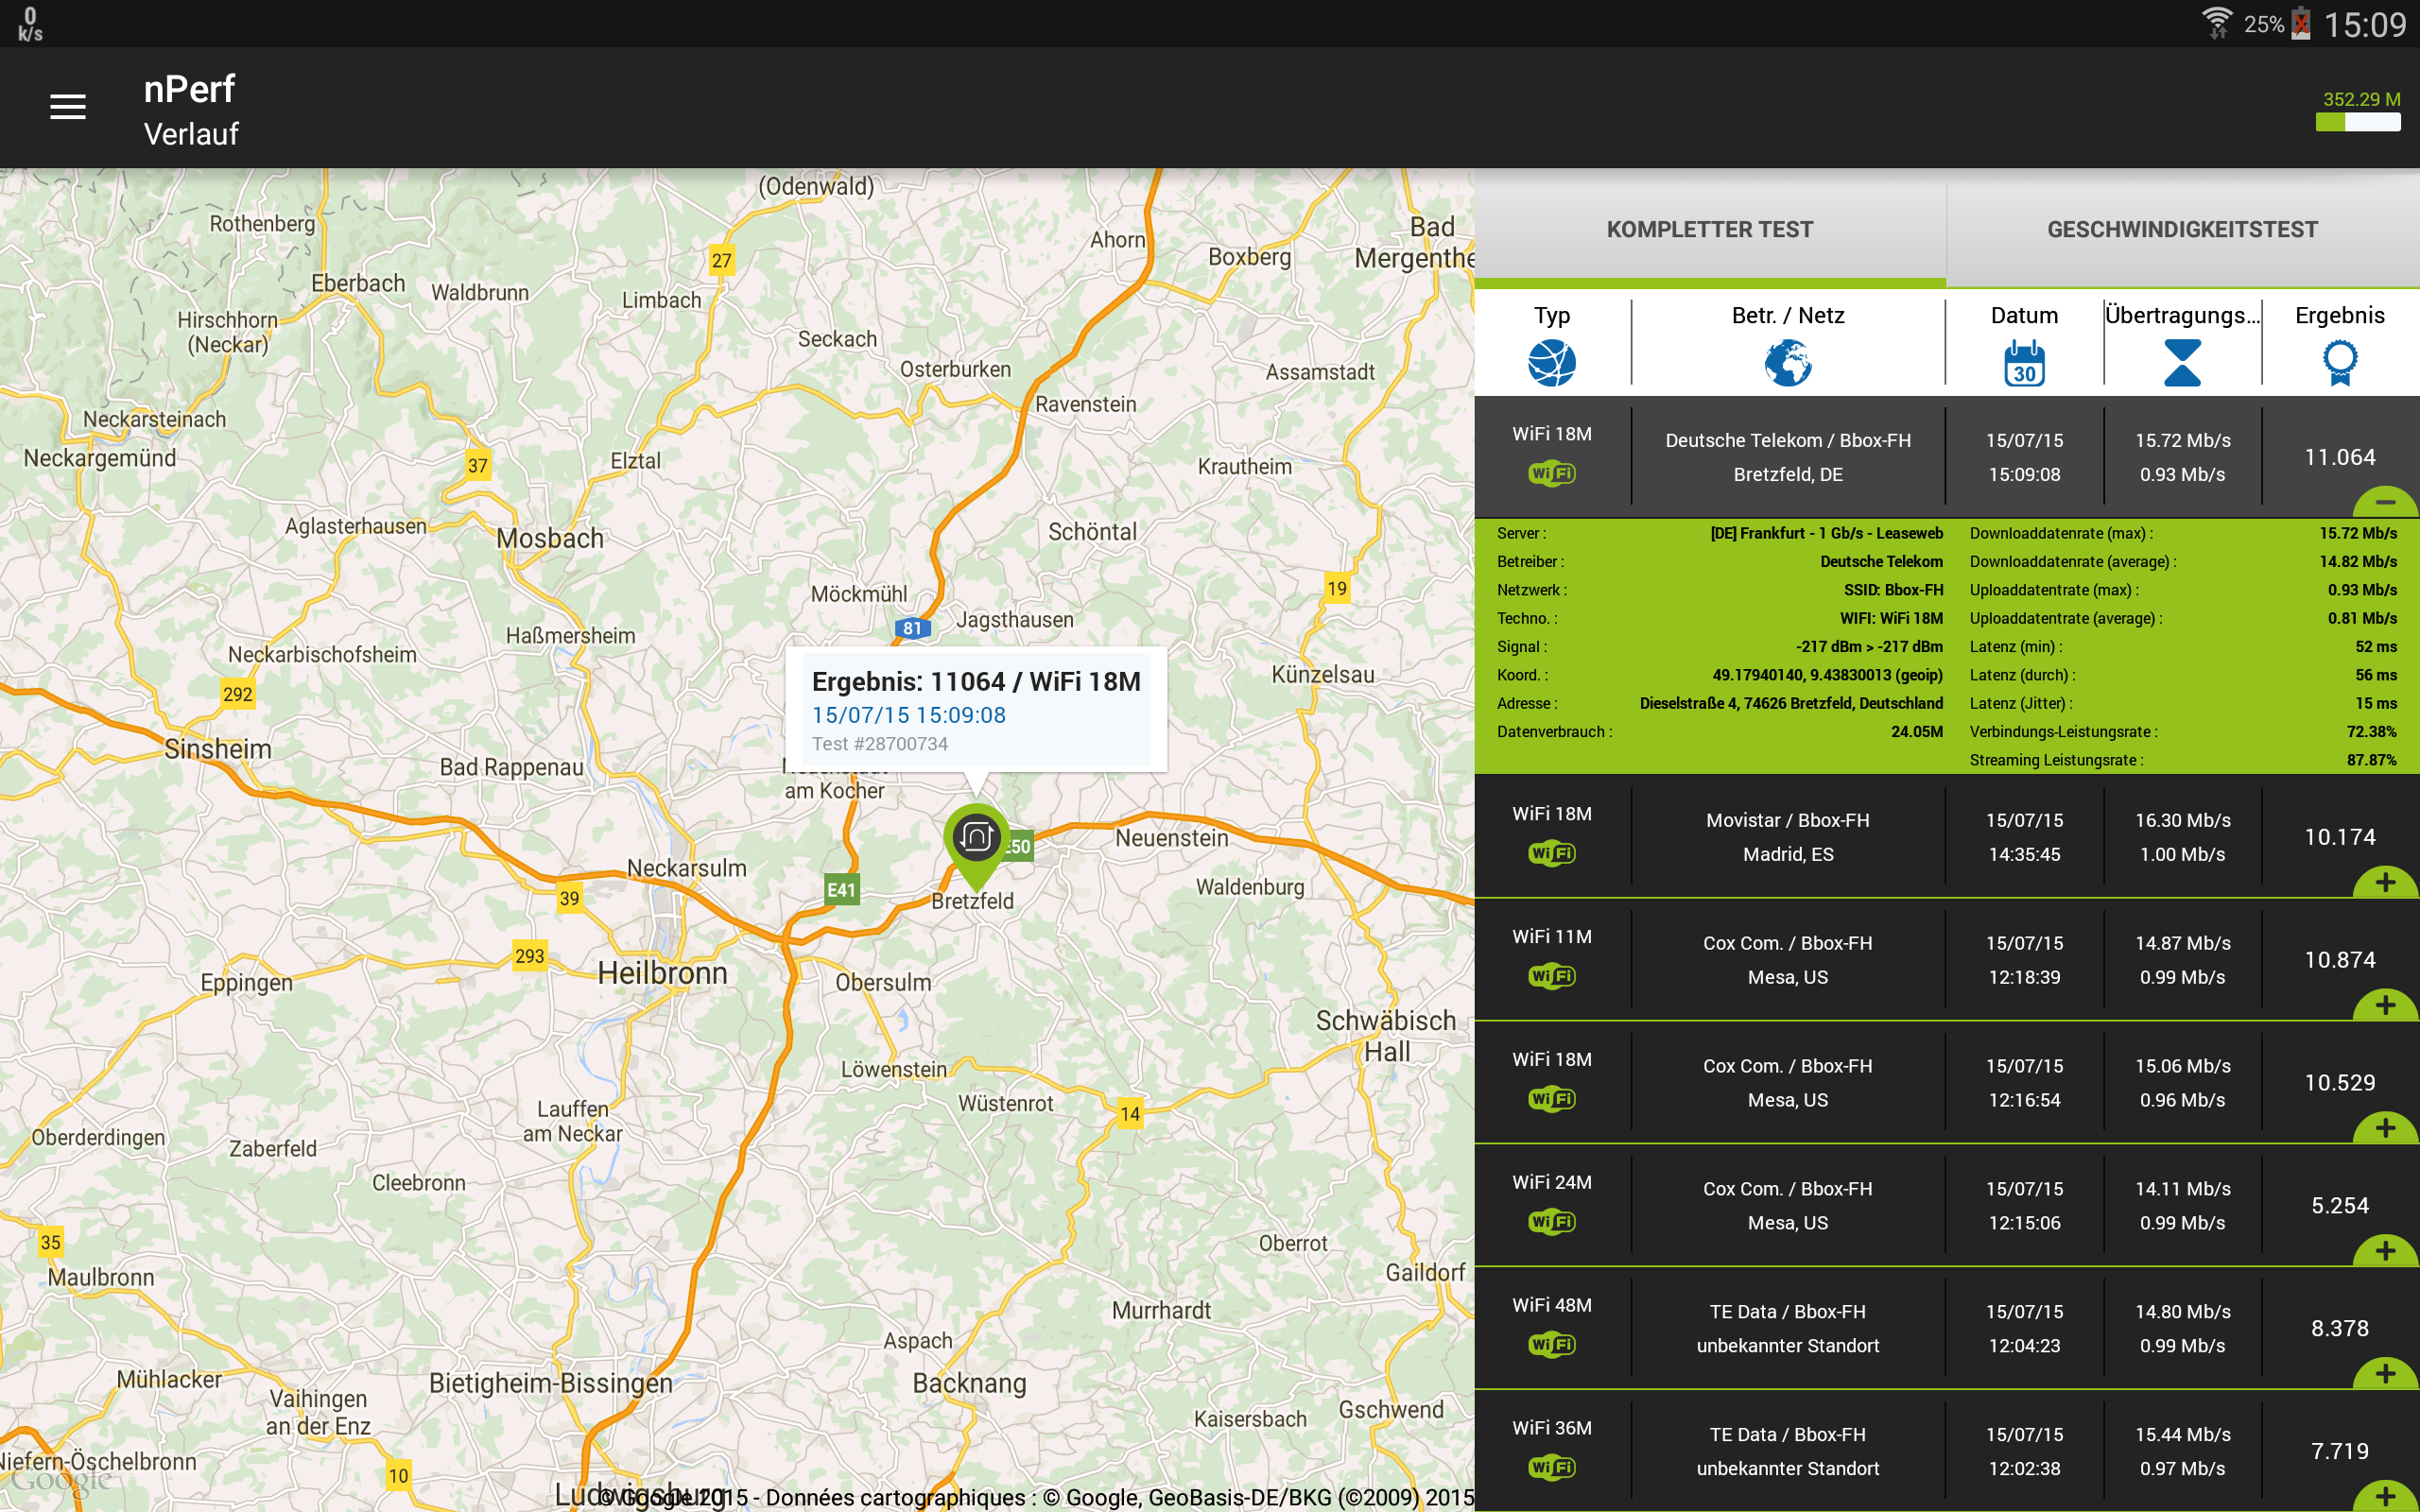Click the Neckarsulm label on the map
This screenshot has height=1512, width=2420.
(x=687, y=868)
